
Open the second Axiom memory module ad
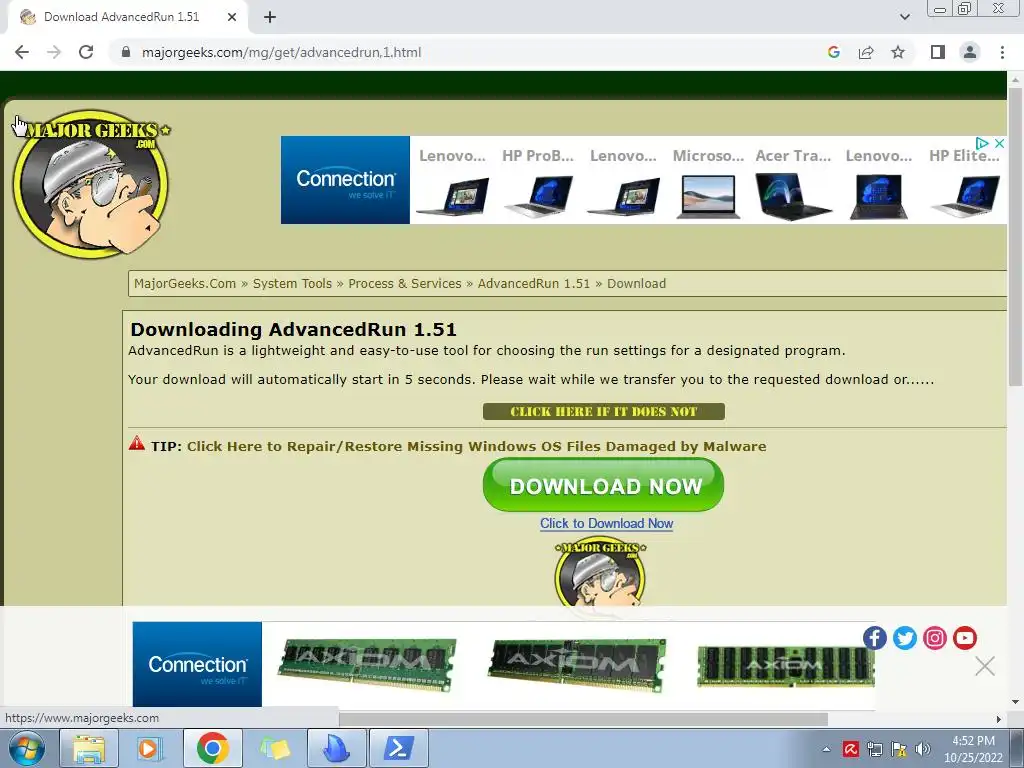click(x=577, y=665)
